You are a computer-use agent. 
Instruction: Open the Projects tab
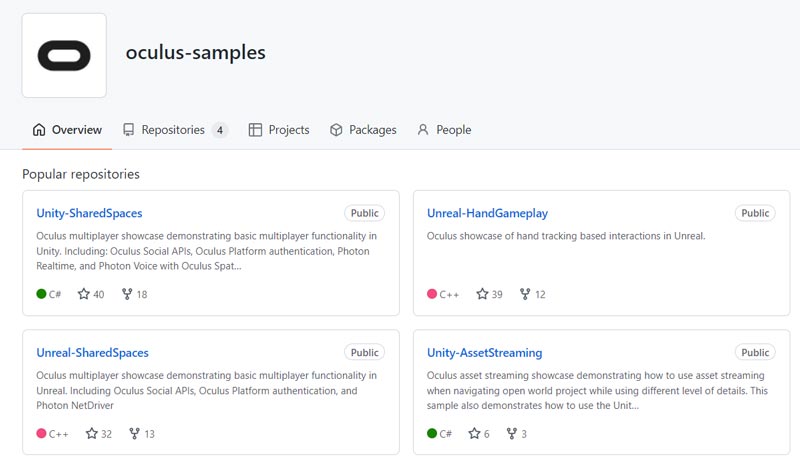point(279,130)
